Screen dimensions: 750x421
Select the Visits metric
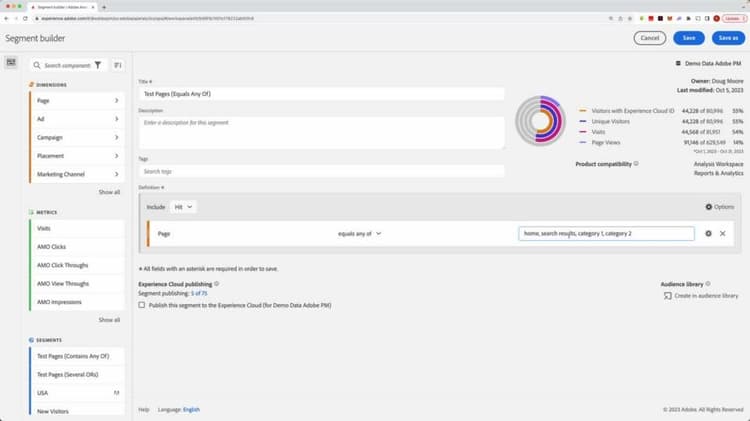click(x=77, y=228)
